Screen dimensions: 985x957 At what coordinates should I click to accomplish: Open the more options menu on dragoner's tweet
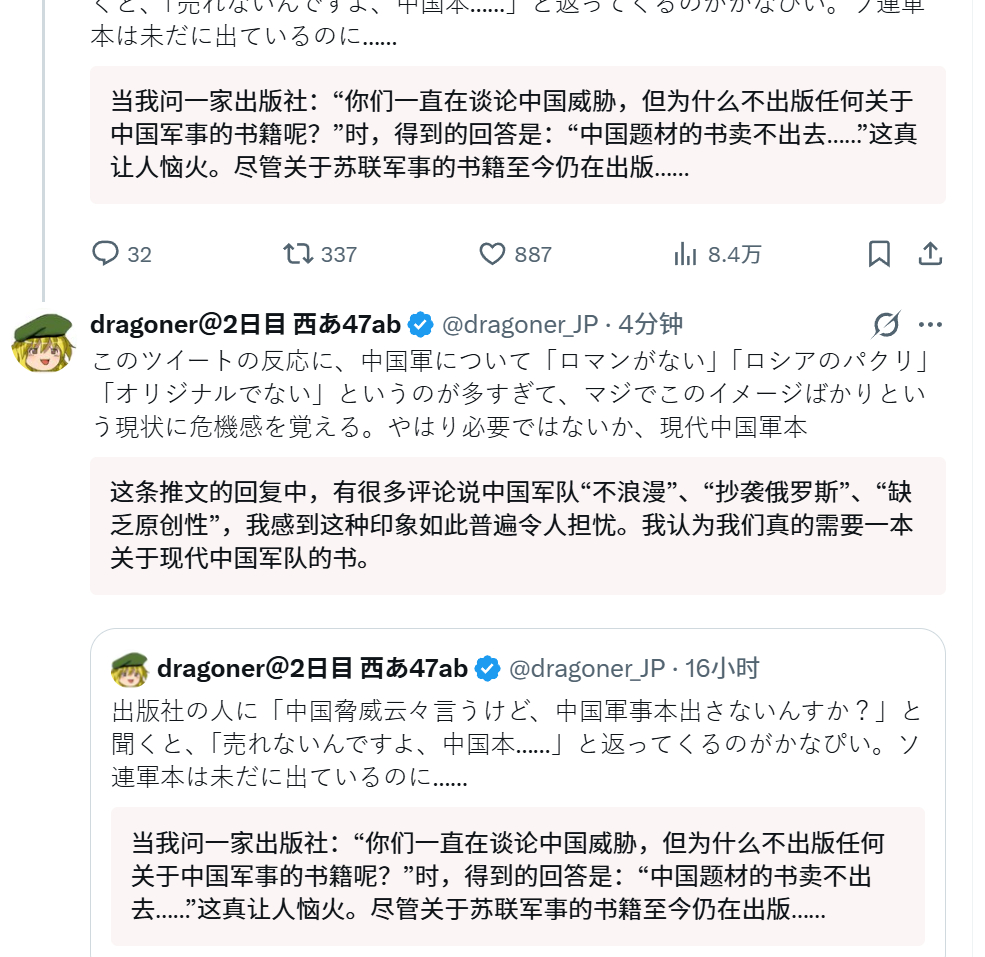pyautogui.click(x=931, y=323)
